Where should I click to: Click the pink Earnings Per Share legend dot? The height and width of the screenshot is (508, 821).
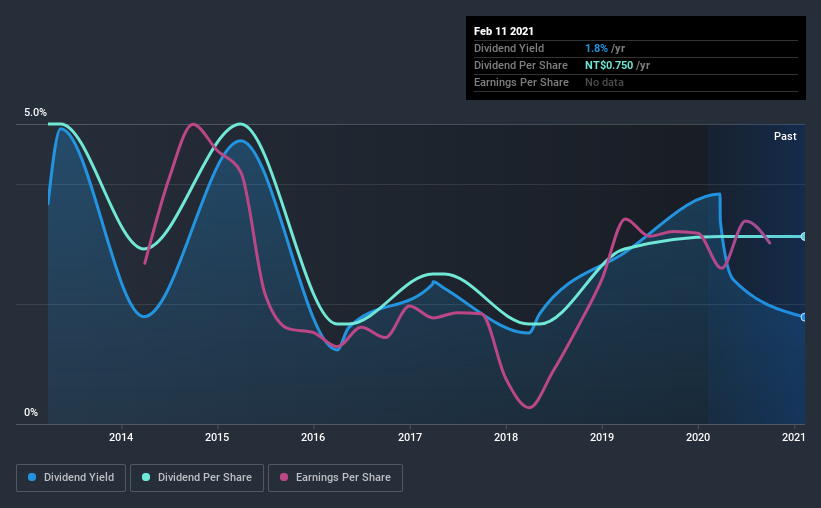[x=284, y=477]
